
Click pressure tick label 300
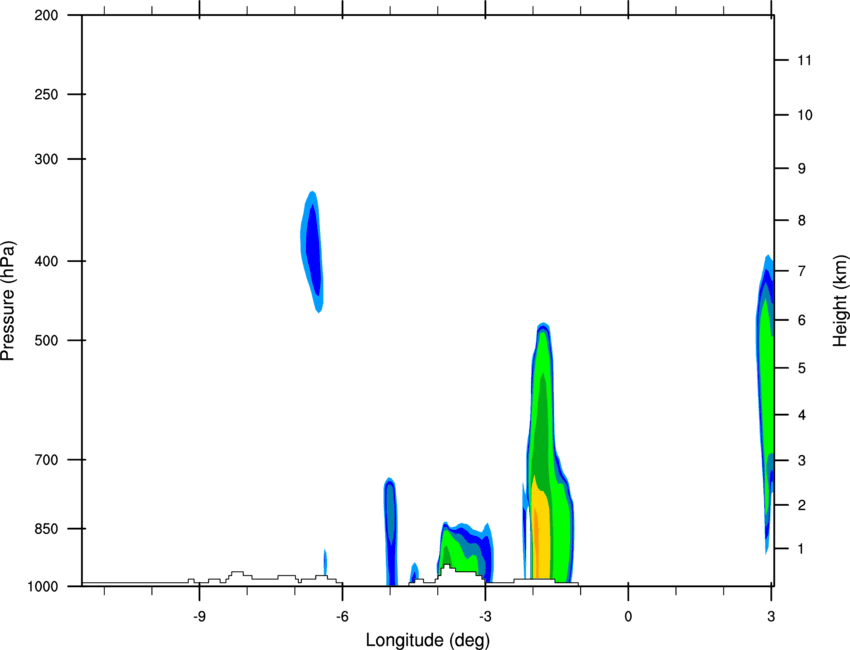point(46,159)
